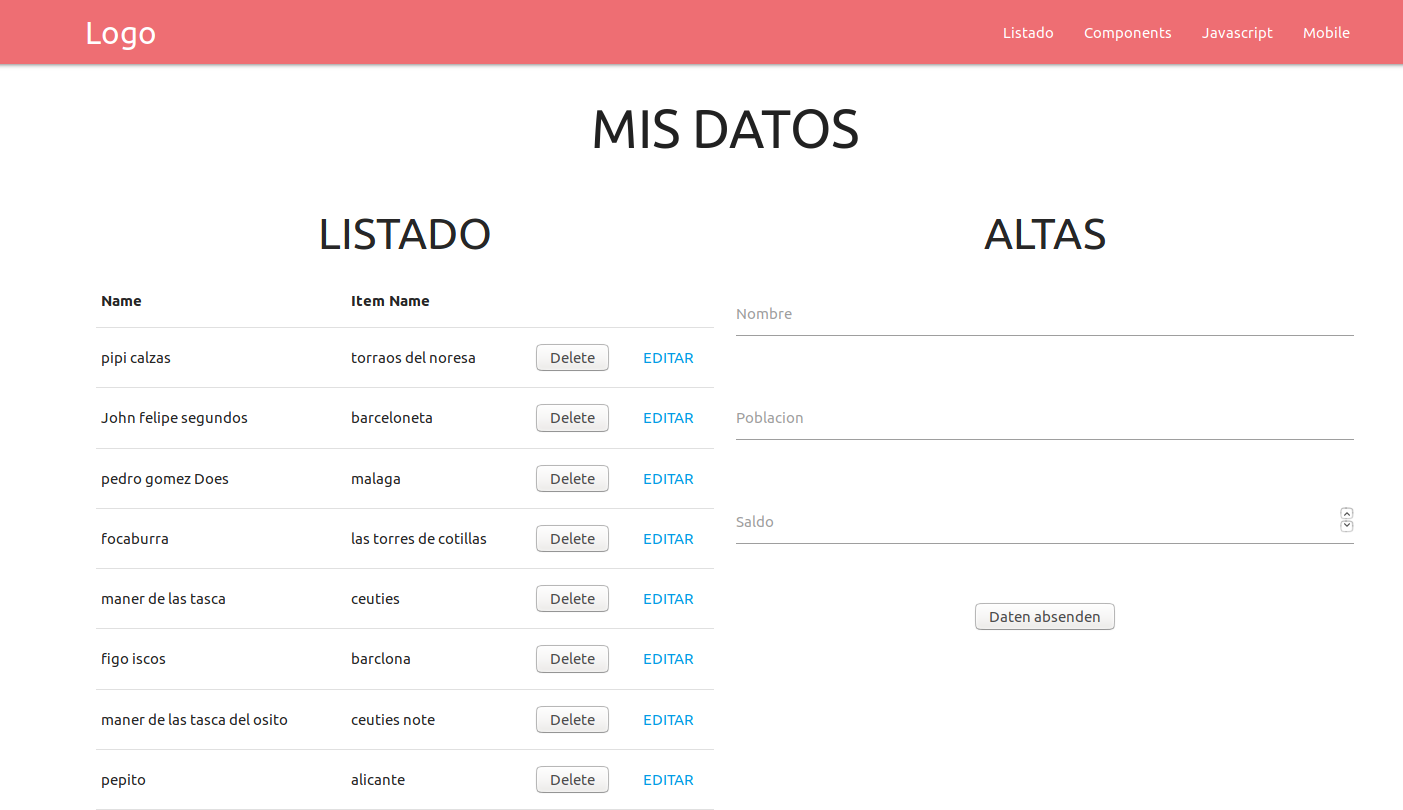Open the Javascript nav item
Image resolution: width=1403 pixels, height=810 pixels.
[x=1237, y=33]
